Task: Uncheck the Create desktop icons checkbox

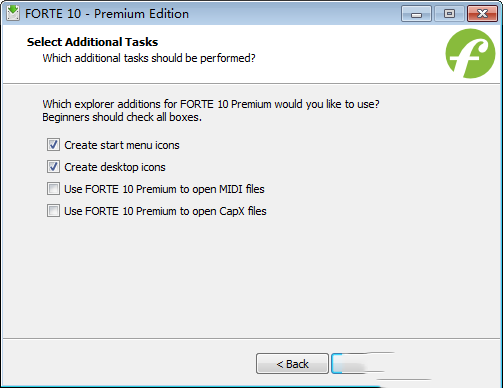Action: tap(53, 167)
